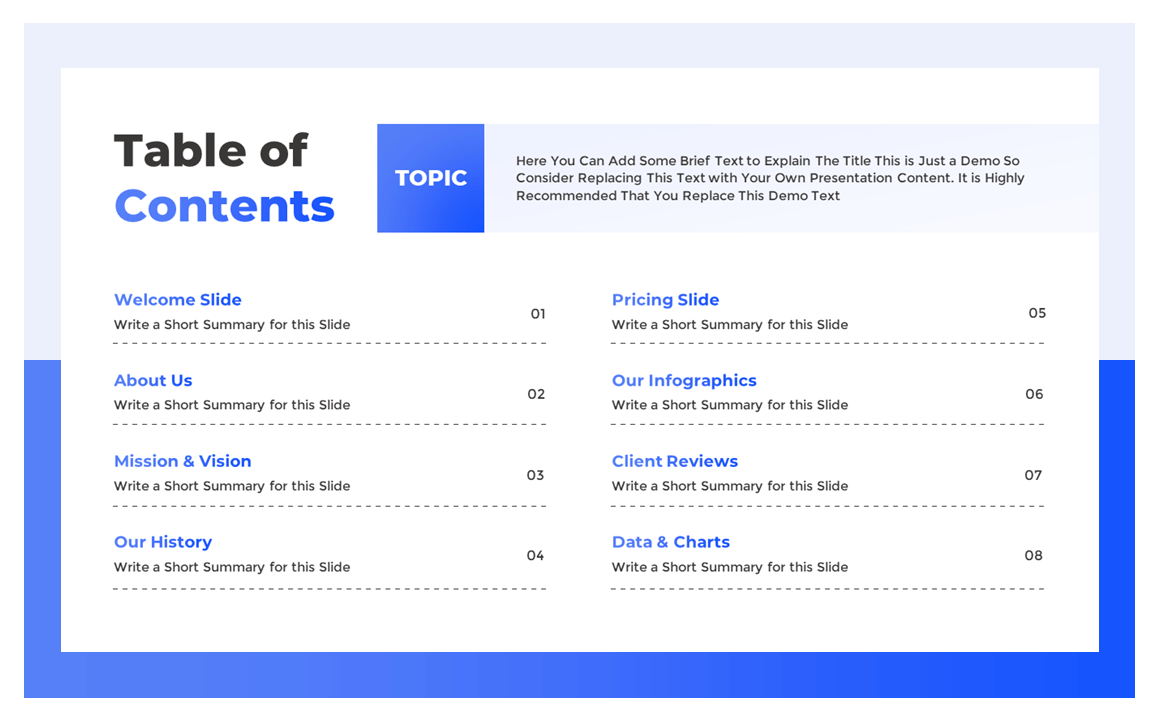Viewport: 1160px width, 720px height.
Task: Select the Table of Contents title
Action: pyautogui.click(x=224, y=178)
